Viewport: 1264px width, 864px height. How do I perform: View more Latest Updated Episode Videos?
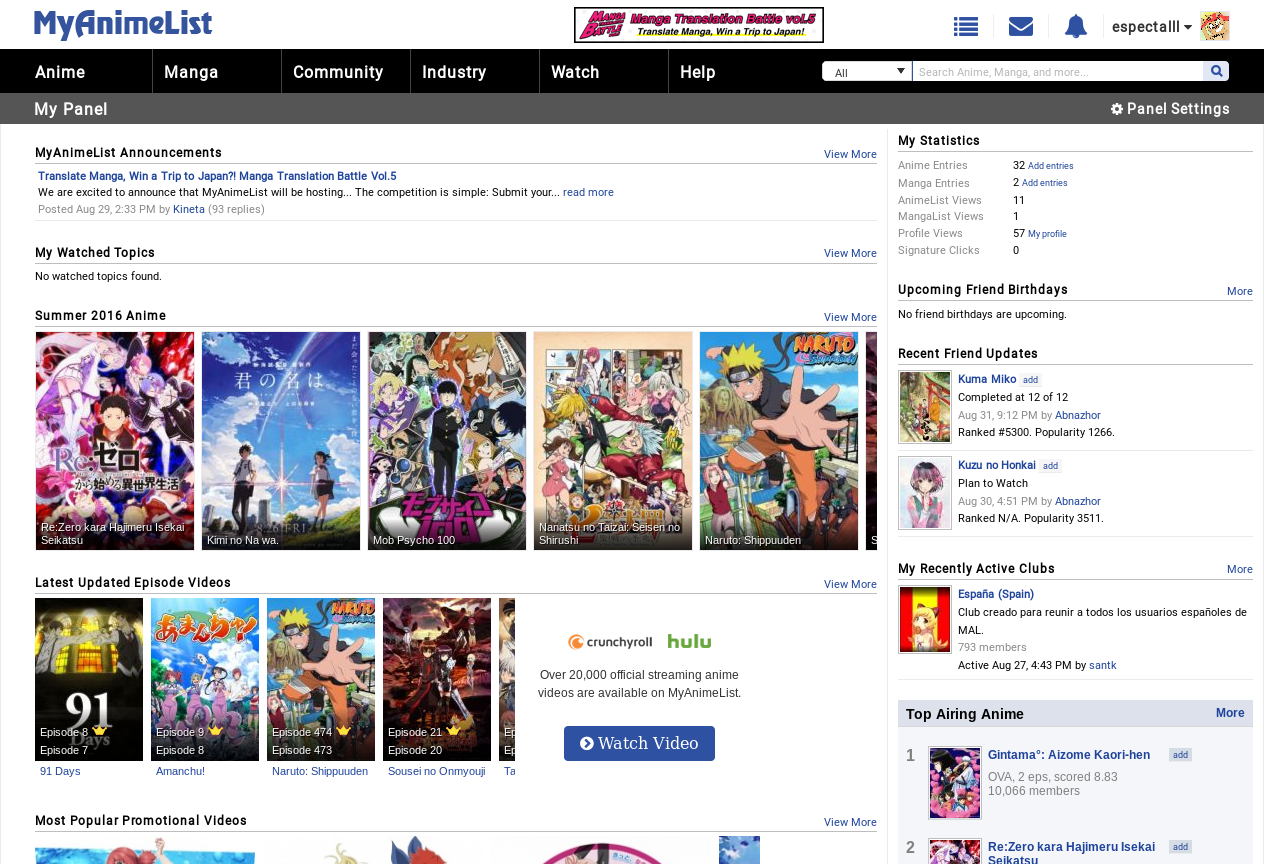(x=850, y=584)
